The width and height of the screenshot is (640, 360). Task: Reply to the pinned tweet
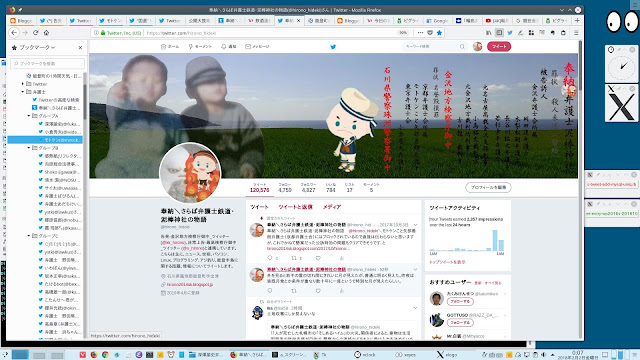270,258
